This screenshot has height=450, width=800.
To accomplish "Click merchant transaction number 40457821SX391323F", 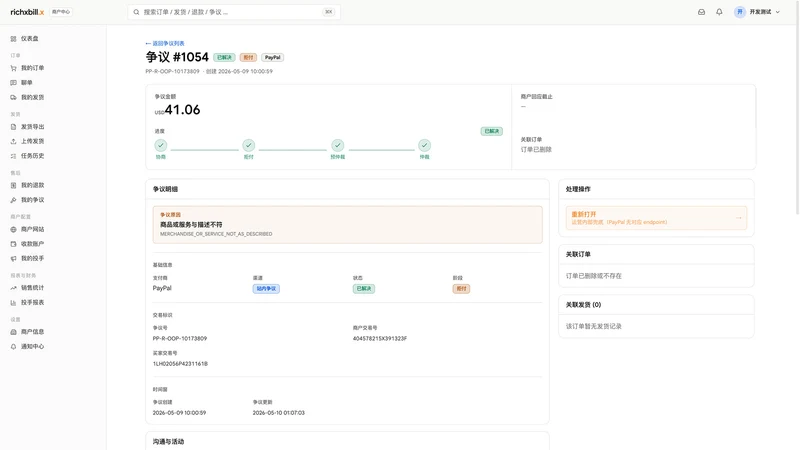I will 380,339.
